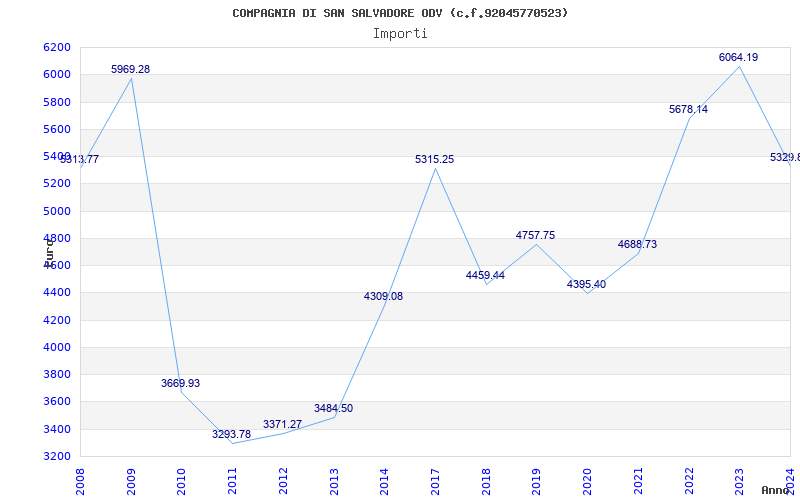Click the 2012 x-axis year label

coord(283,482)
